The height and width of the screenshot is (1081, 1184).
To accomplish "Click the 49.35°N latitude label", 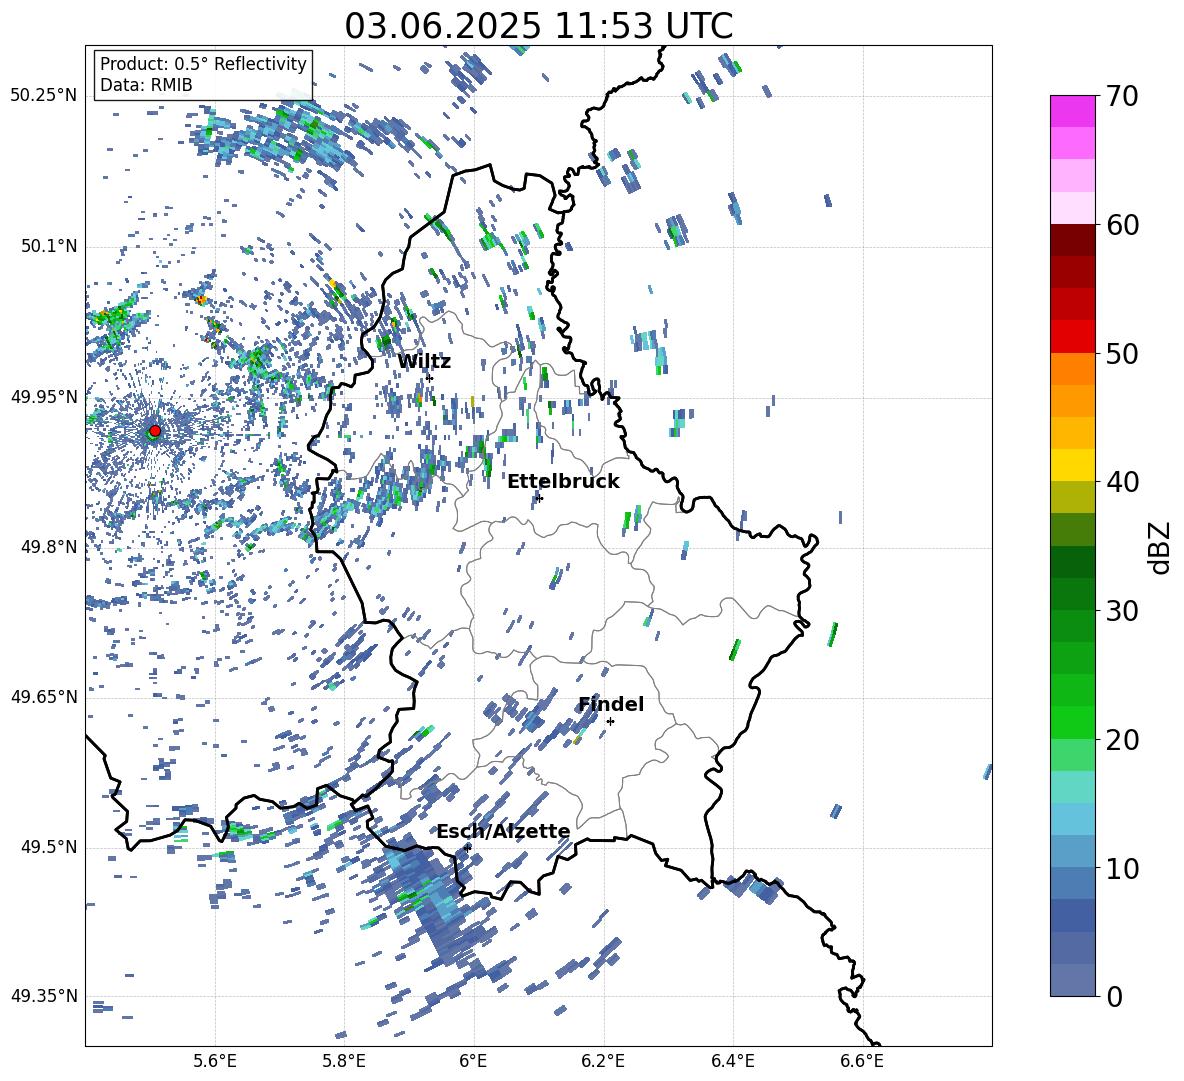I will [44, 996].
